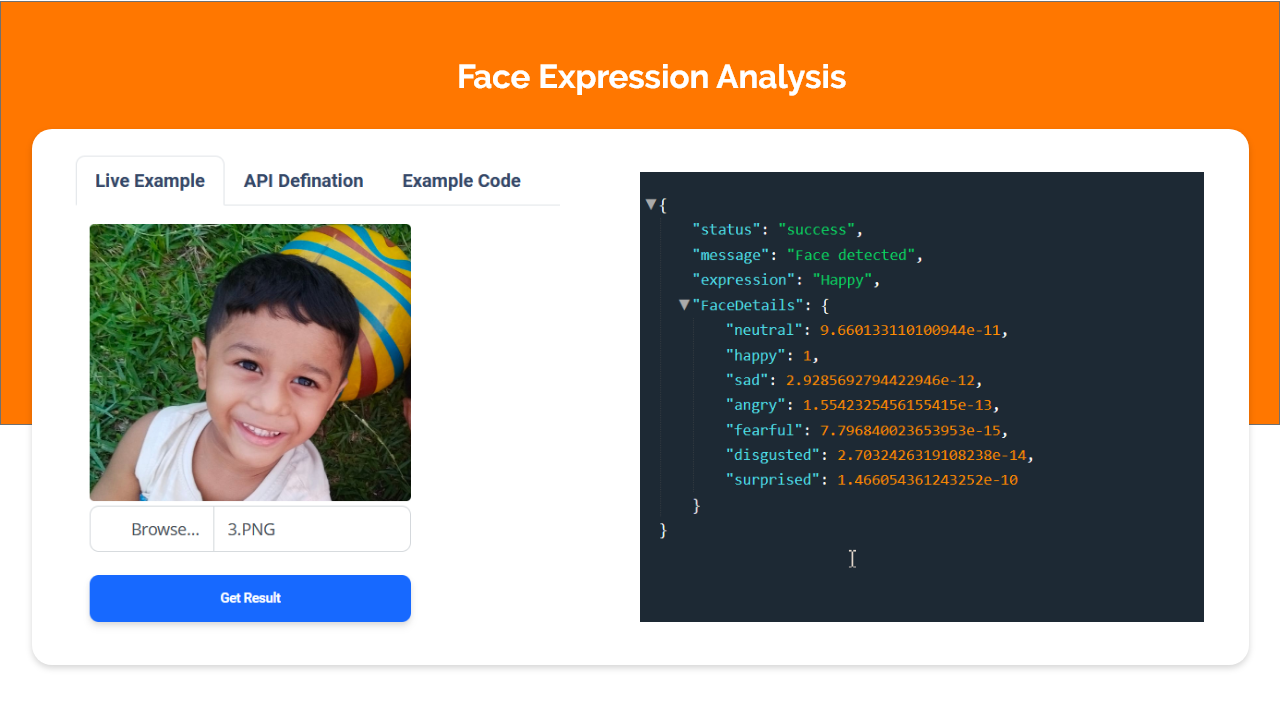Click the Face Expression Analysis heading
This screenshot has width=1280, height=720.
(651, 77)
